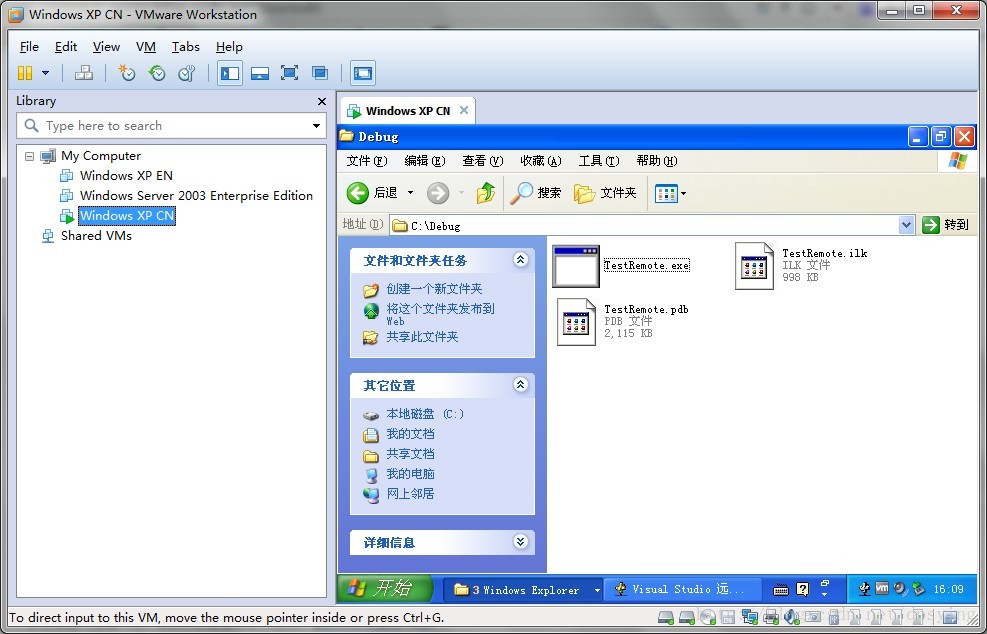Click the 转到 go button
The width and height of the screenshot is (987, 634).
945,225
